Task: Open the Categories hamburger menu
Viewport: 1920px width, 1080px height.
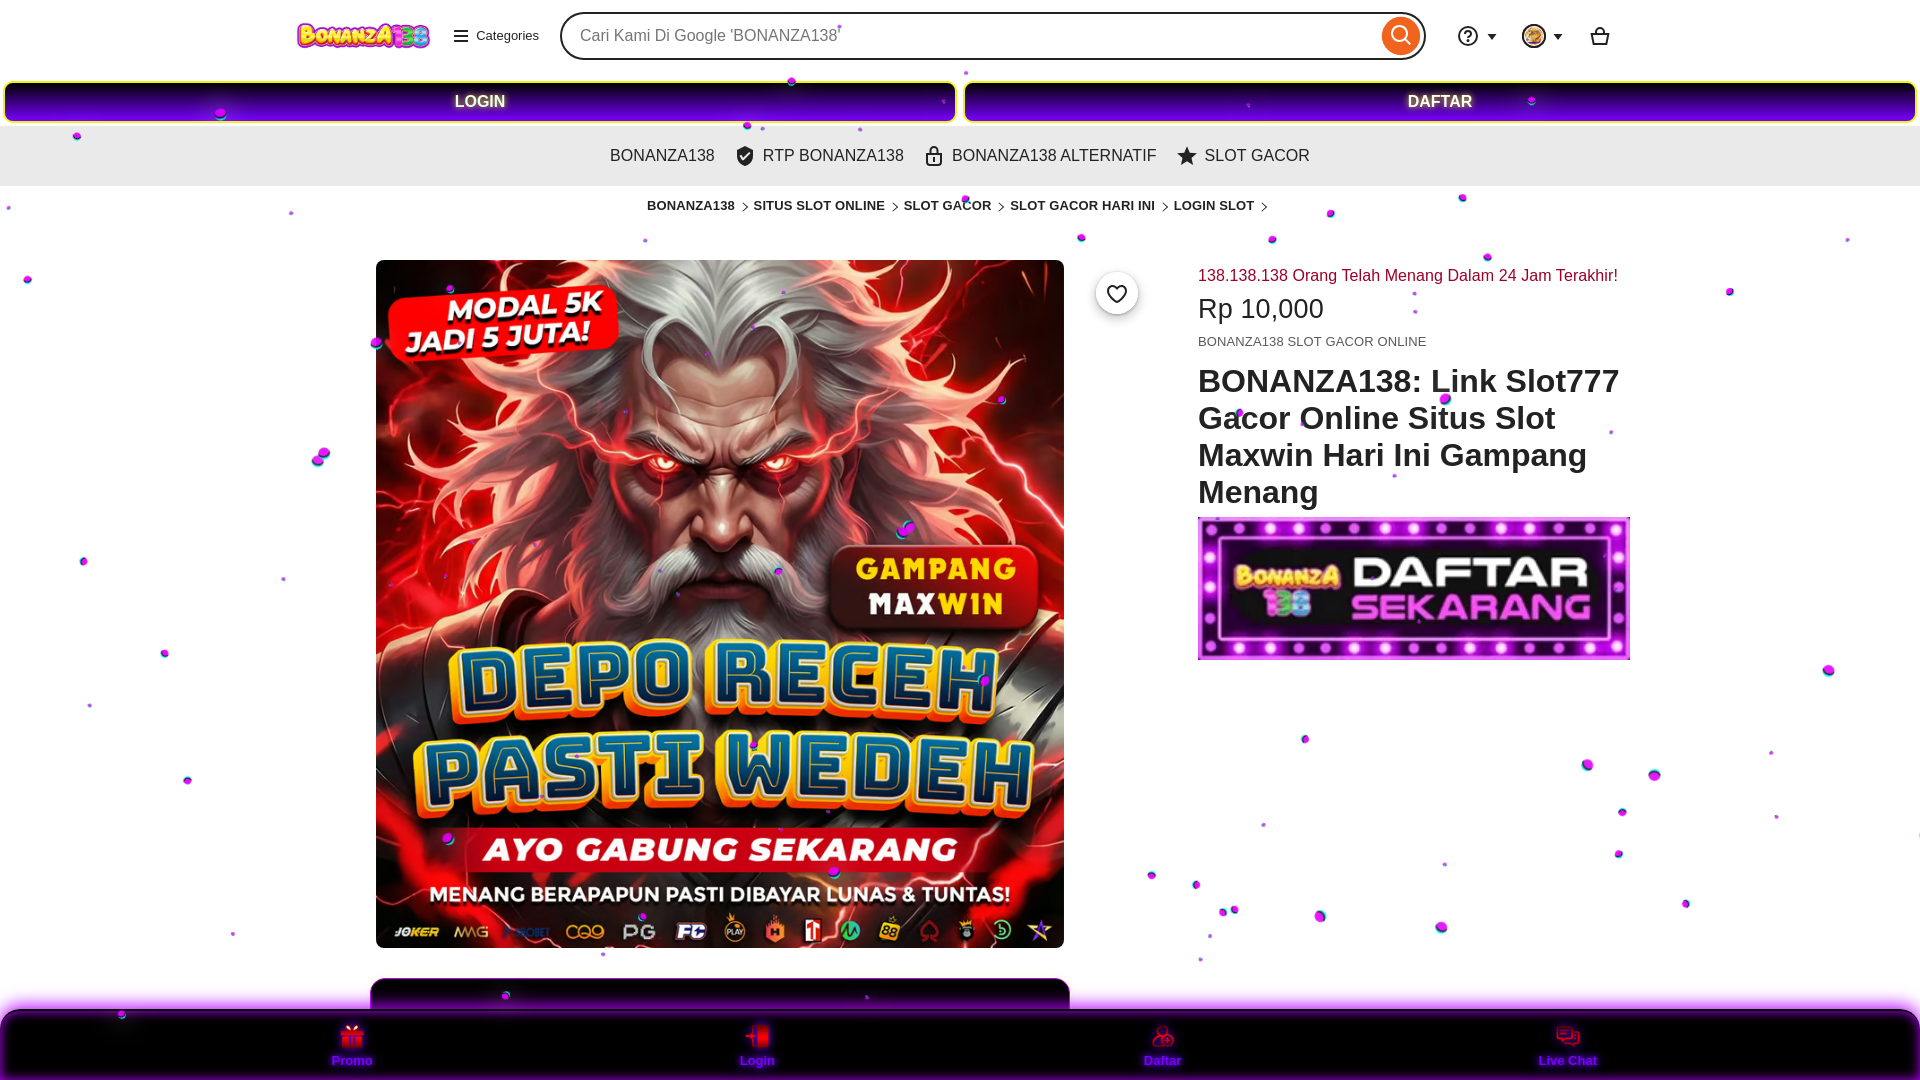Action: (496, 36)
